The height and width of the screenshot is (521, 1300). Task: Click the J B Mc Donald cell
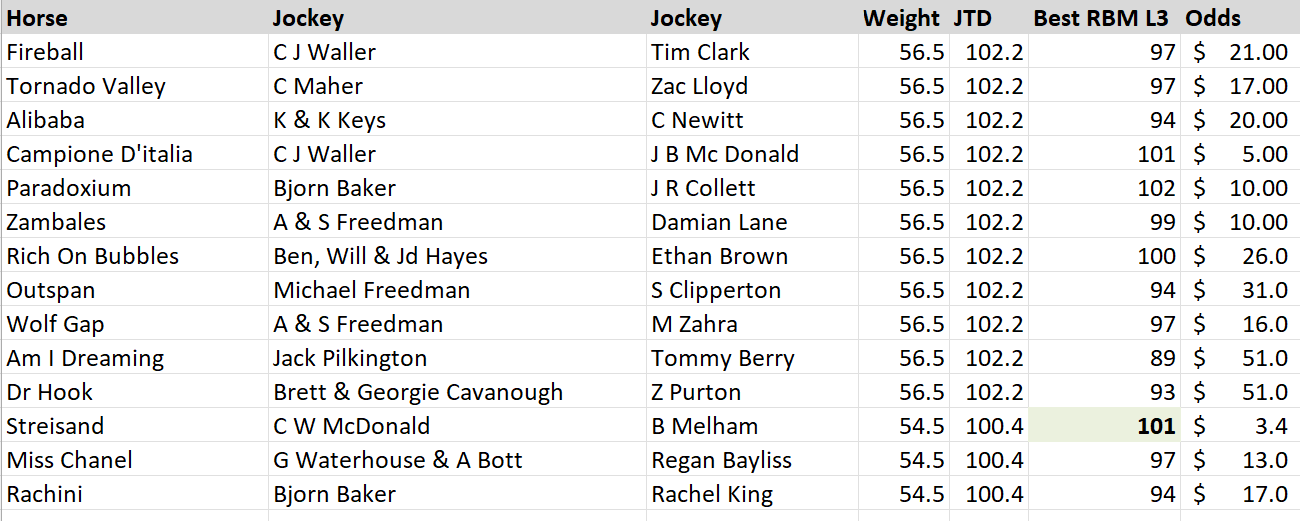[725, 154]
